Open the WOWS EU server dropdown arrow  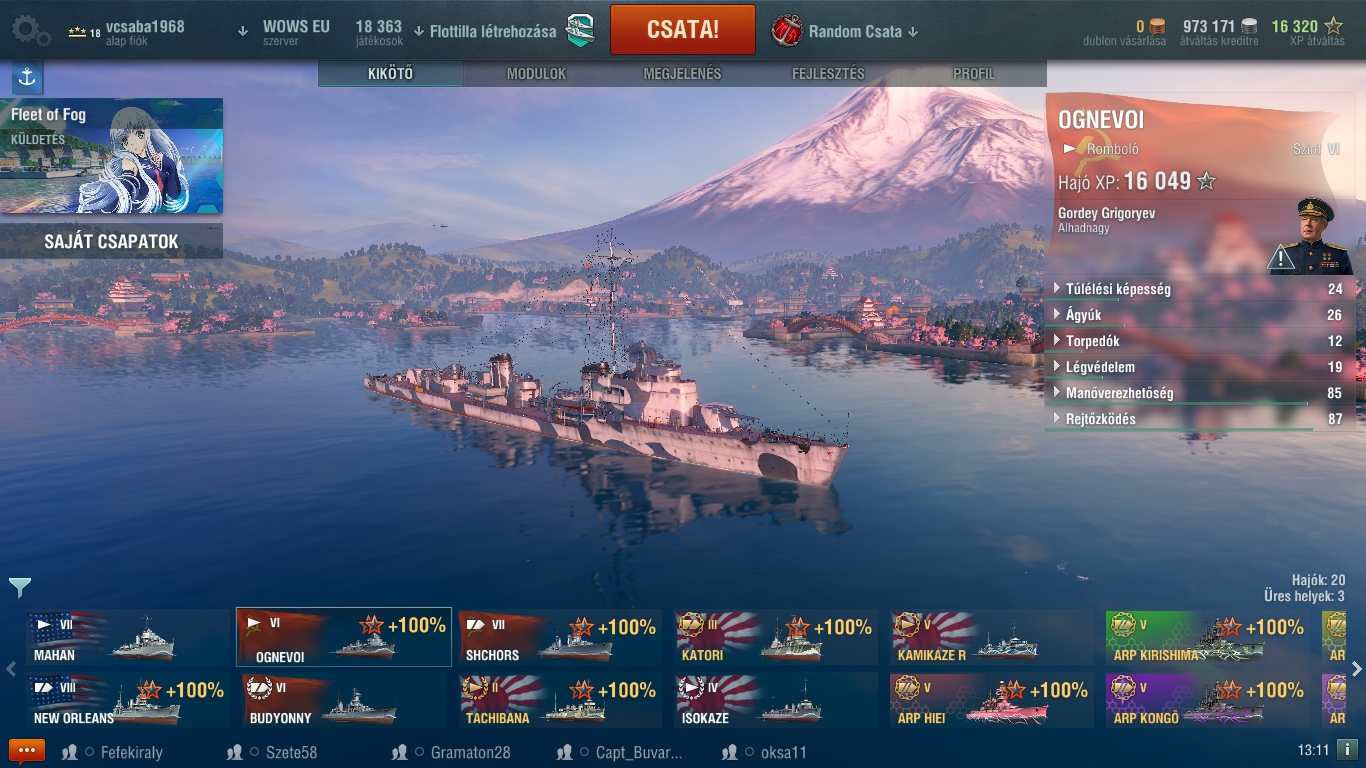(242, 31)
